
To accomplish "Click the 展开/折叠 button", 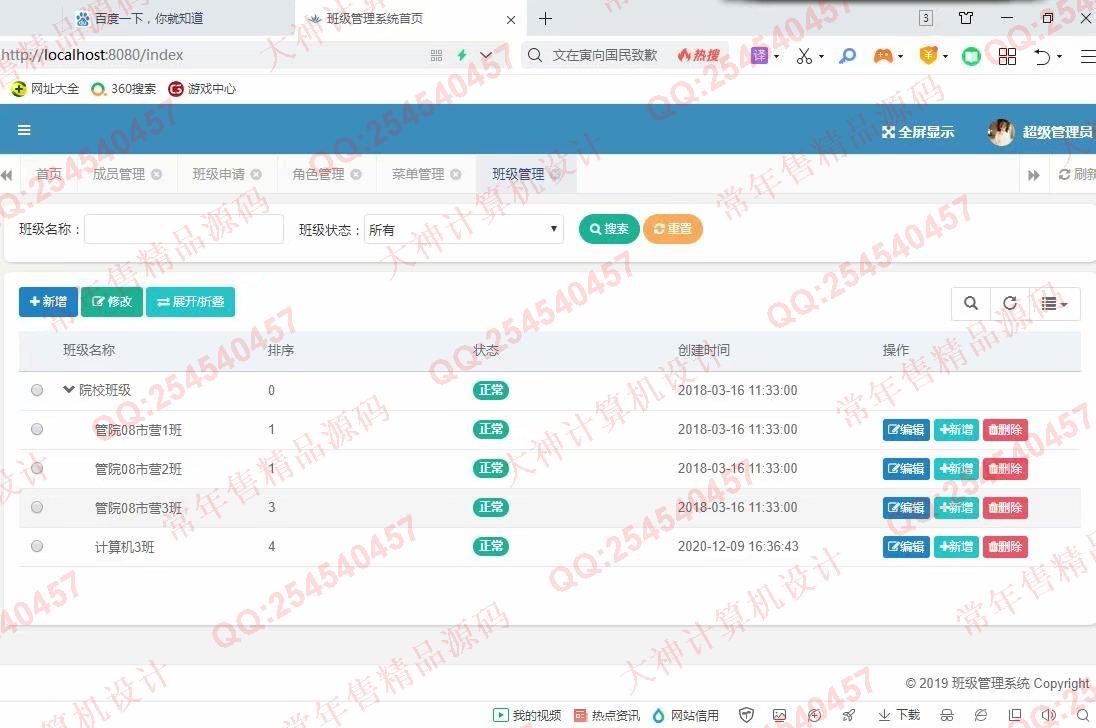I will (x=190, y=302).
